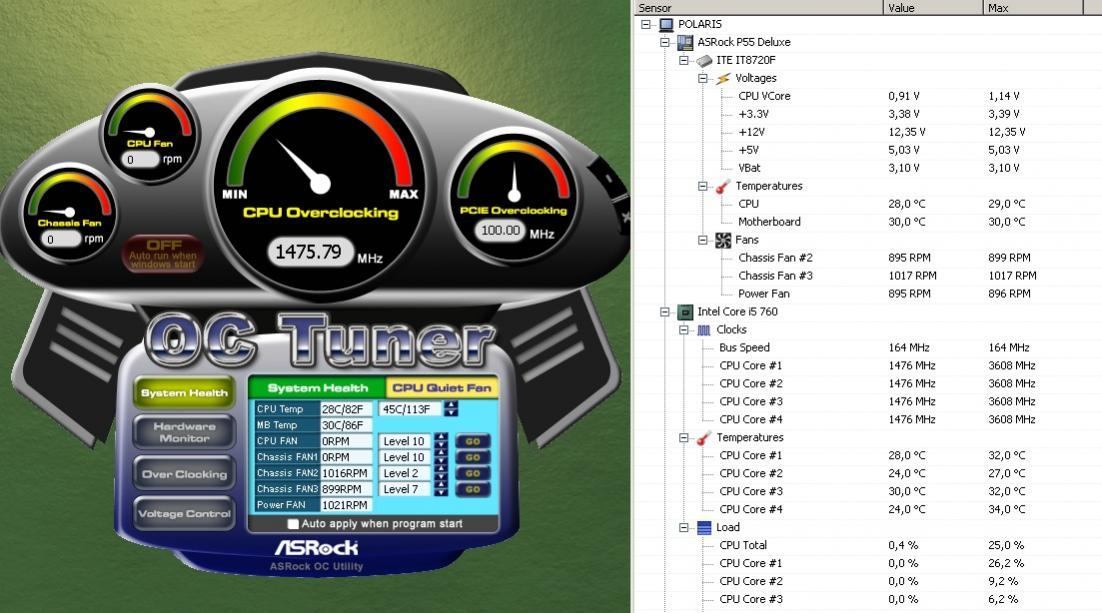Screen dimensions: 1102x613
Task: Open the System Health side menu
Action: click(x=184, y=393)
